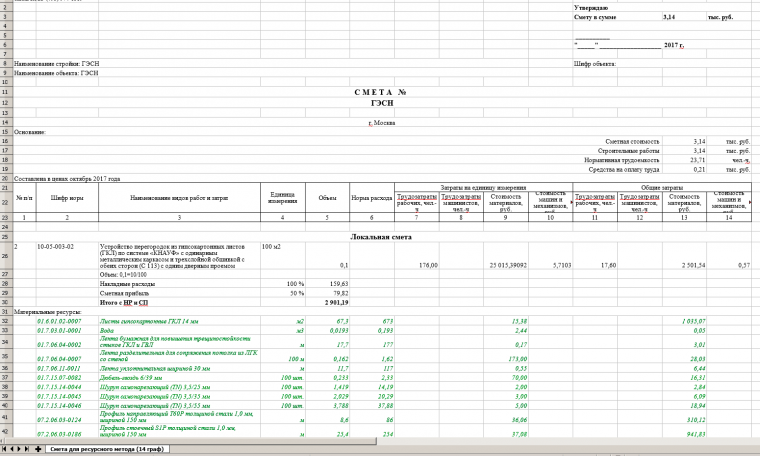Screen dimensions: 760x456
Task: Select the 'Утверждаю' cell
Action: click(x=592, y=8)
